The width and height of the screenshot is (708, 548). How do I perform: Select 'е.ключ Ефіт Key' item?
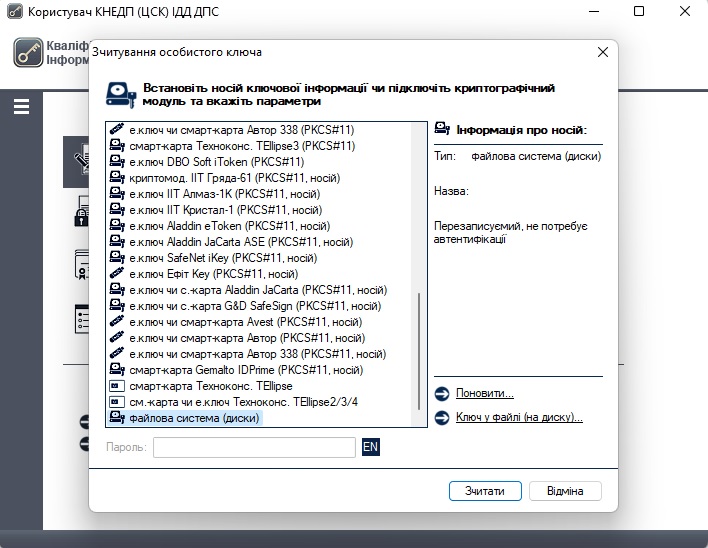tap(204, 274)
